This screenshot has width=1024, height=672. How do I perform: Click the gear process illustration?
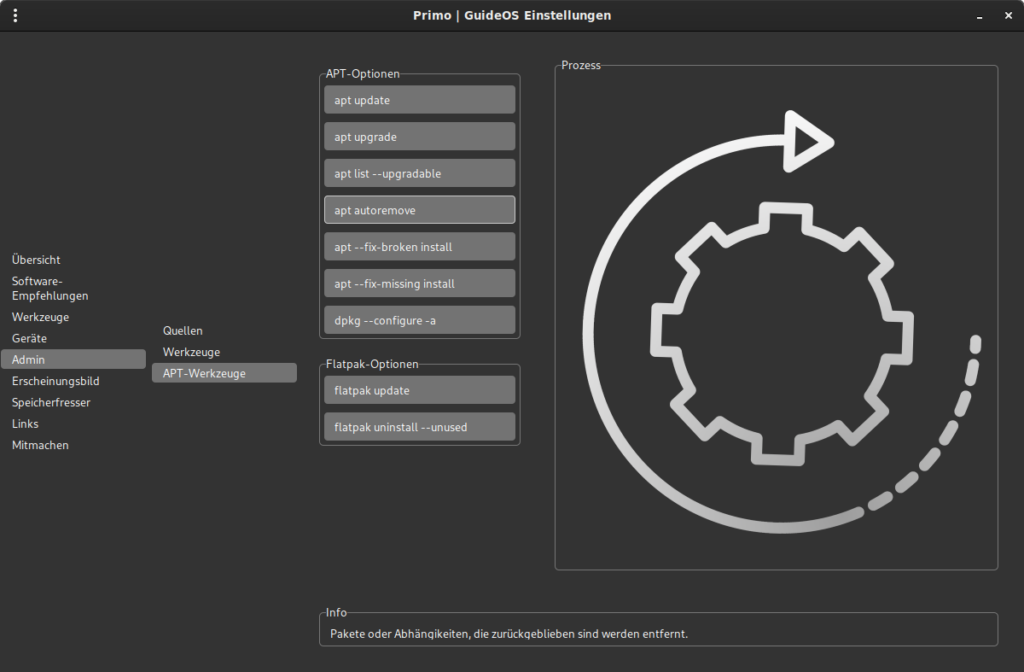[781, 332]
